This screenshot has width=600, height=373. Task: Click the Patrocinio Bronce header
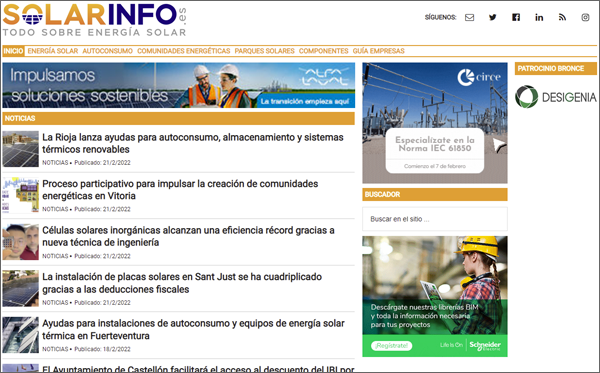pyautogui.click(x=556, y=68)
